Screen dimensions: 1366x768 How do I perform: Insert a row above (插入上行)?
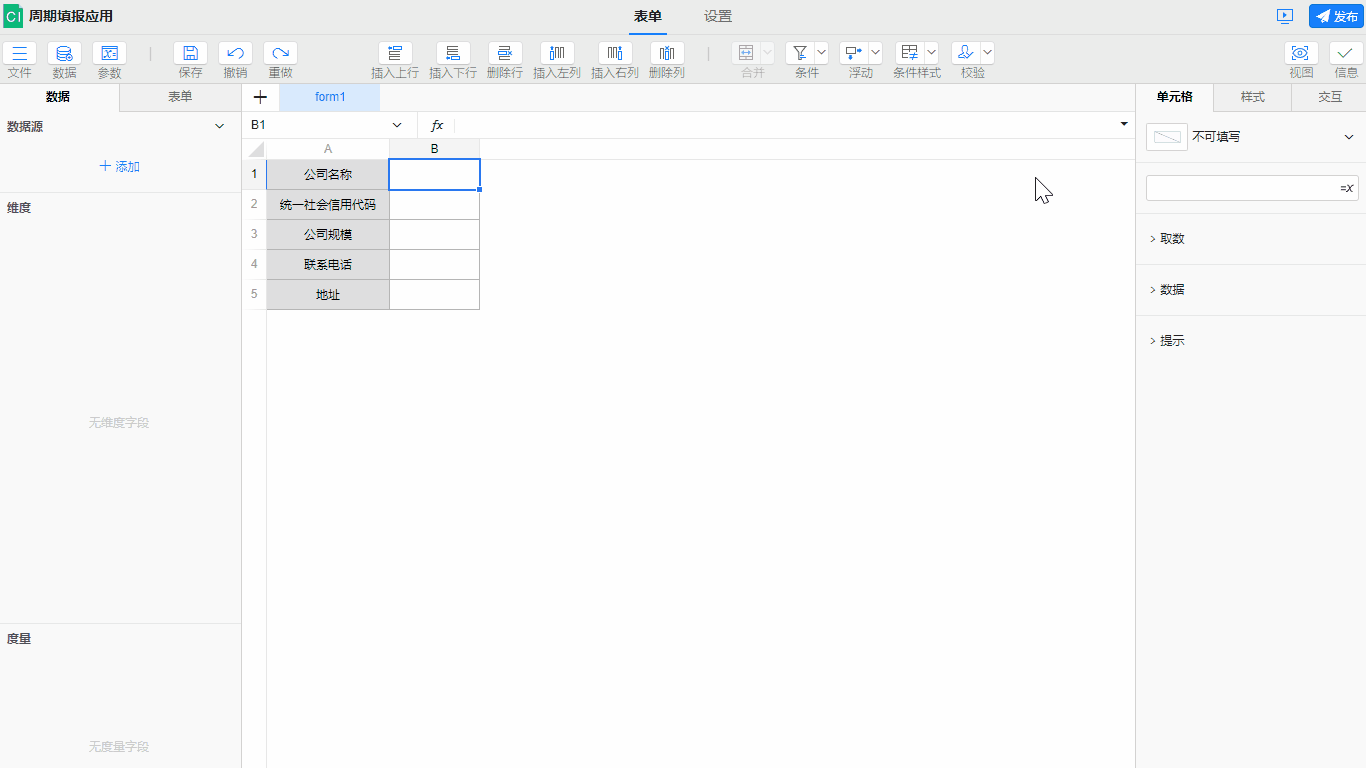pyautogui.click(x=395, y=54)
